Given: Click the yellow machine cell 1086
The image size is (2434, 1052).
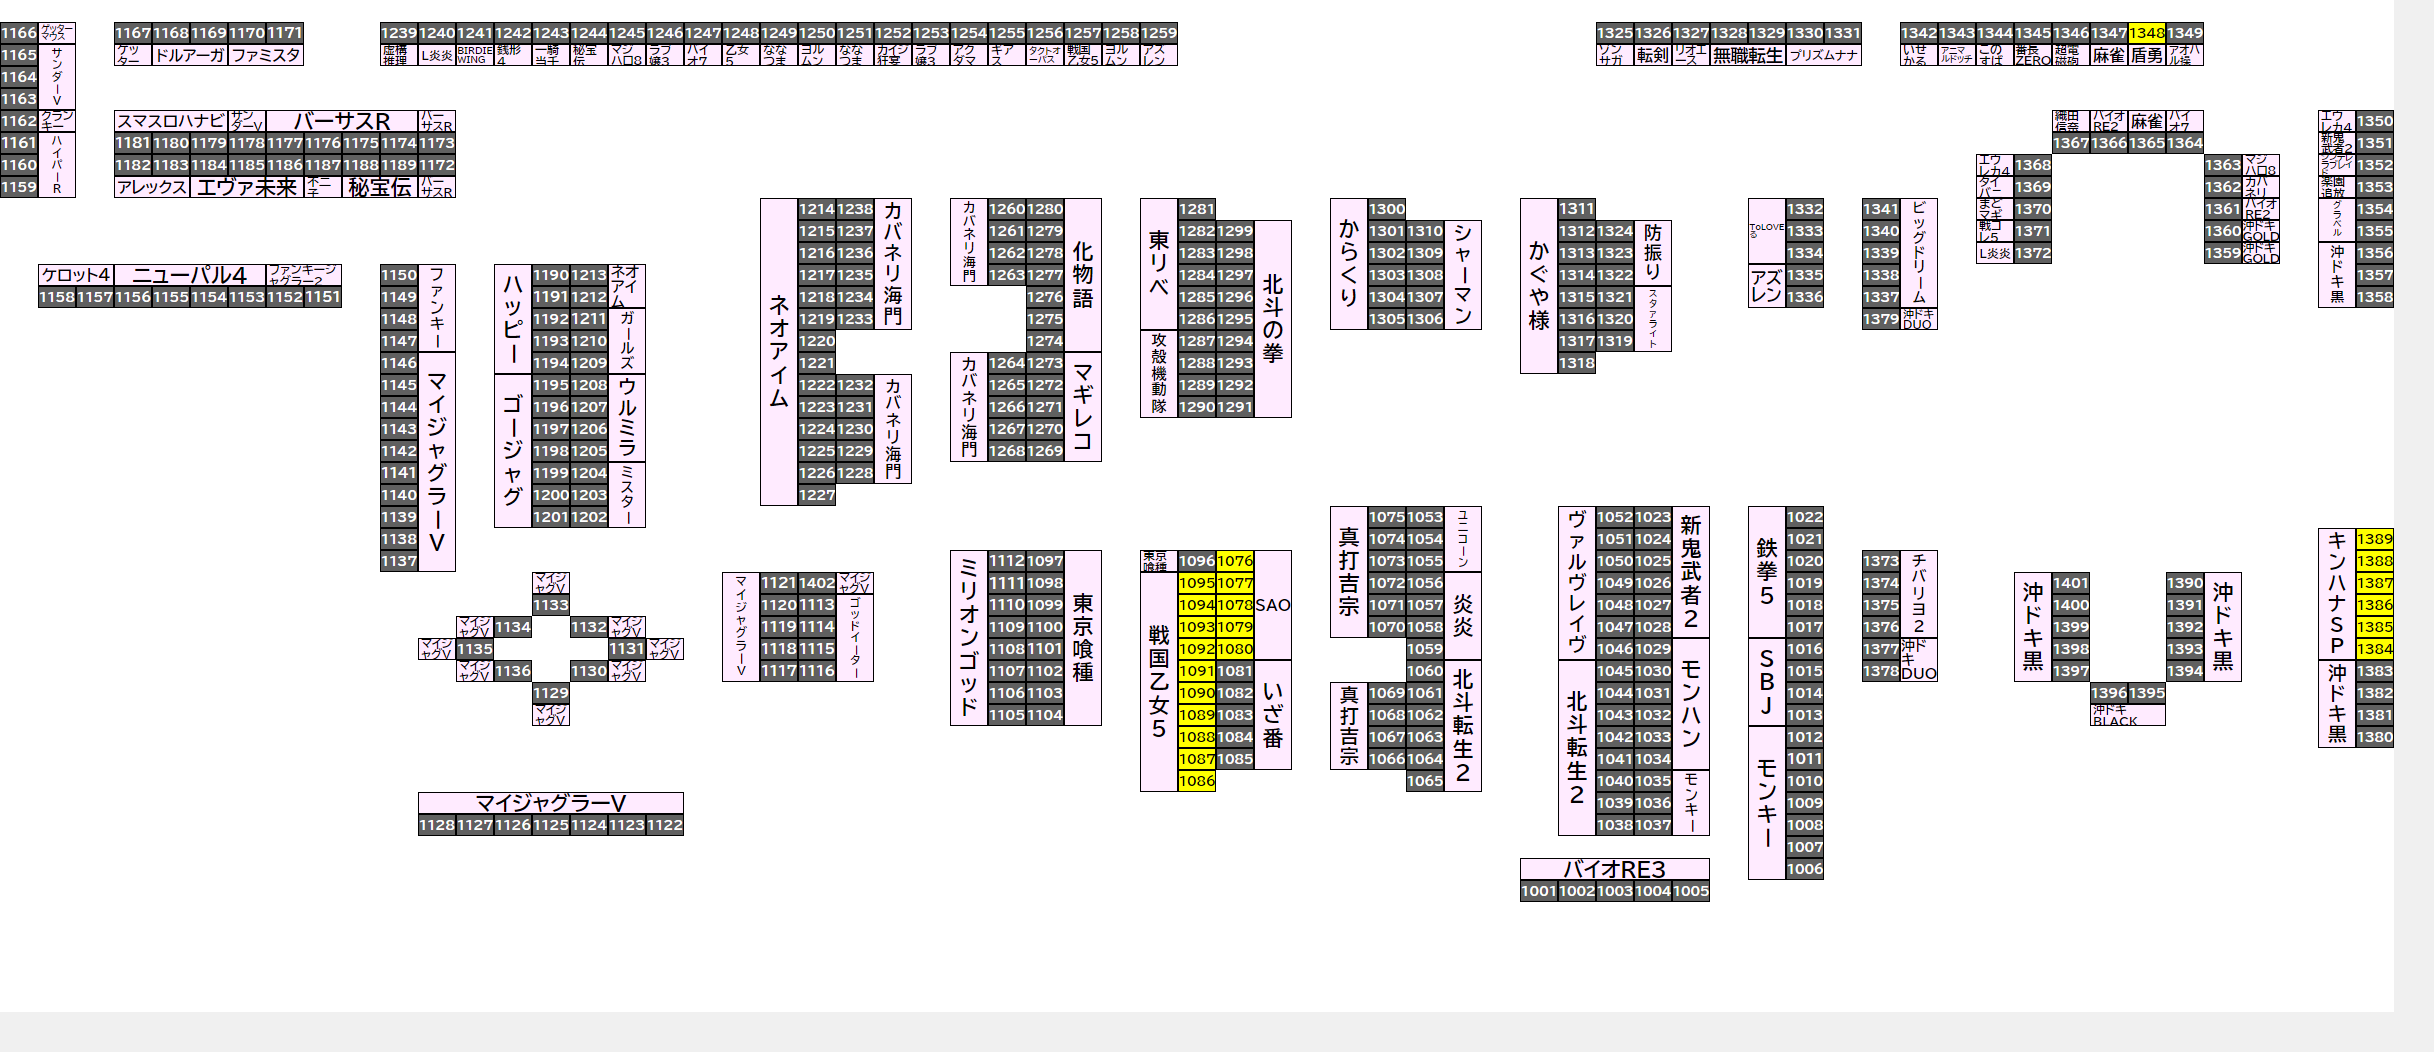Looking at the screenshot, I should click(x=1197, y=781).
